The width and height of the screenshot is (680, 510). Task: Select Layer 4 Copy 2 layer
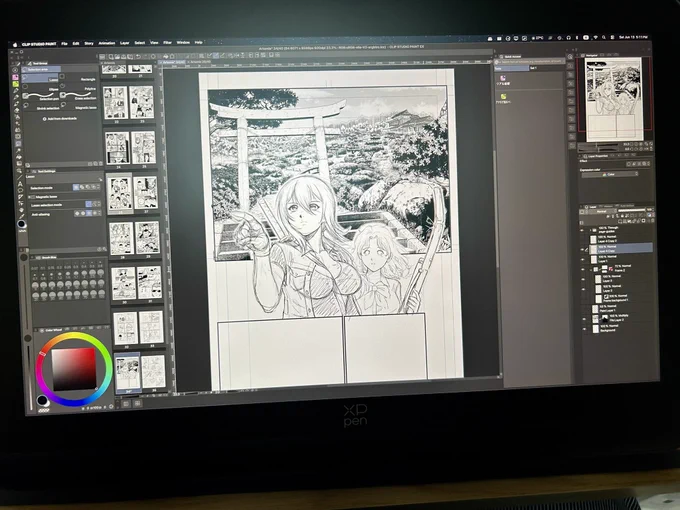[620, 239]
